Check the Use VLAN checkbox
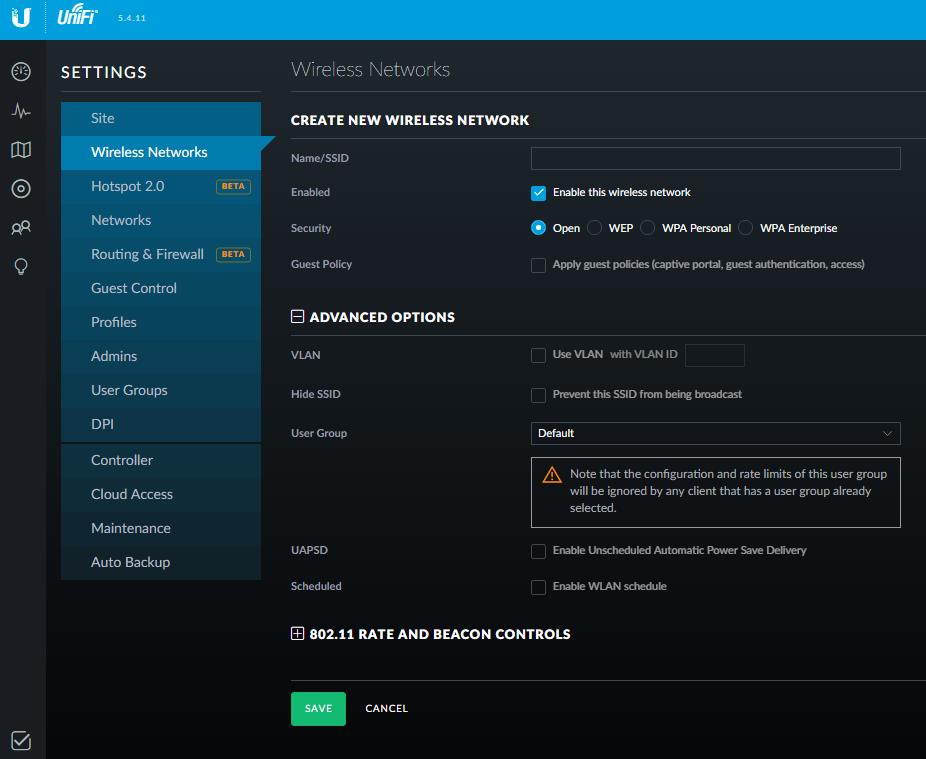 click(538, 355)
